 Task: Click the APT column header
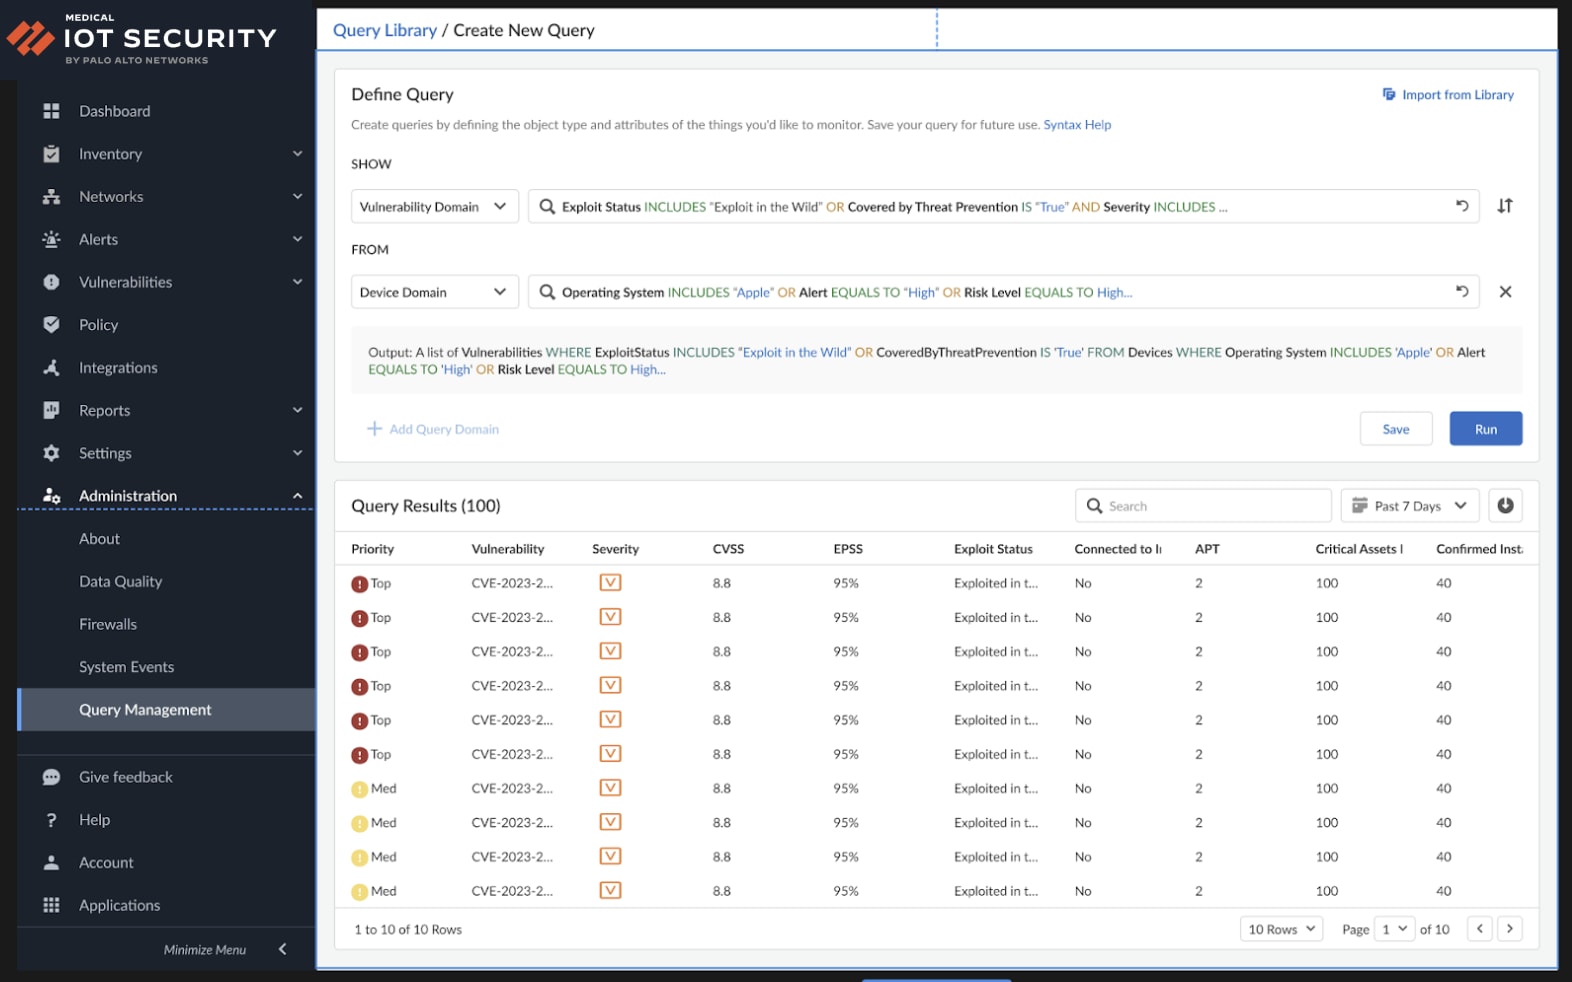[x=1207, y=549]
